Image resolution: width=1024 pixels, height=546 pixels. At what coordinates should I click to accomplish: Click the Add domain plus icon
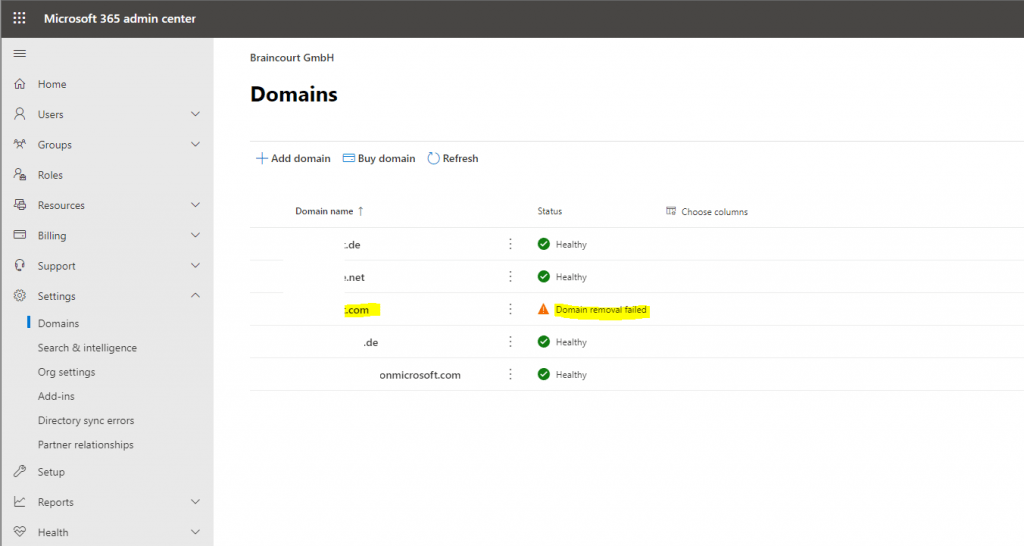point(261,158)
